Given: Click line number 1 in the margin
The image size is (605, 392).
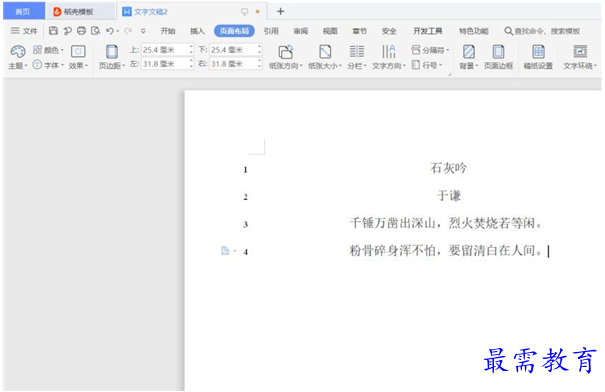Looking at the screenshot, I should tap(245, 170).
